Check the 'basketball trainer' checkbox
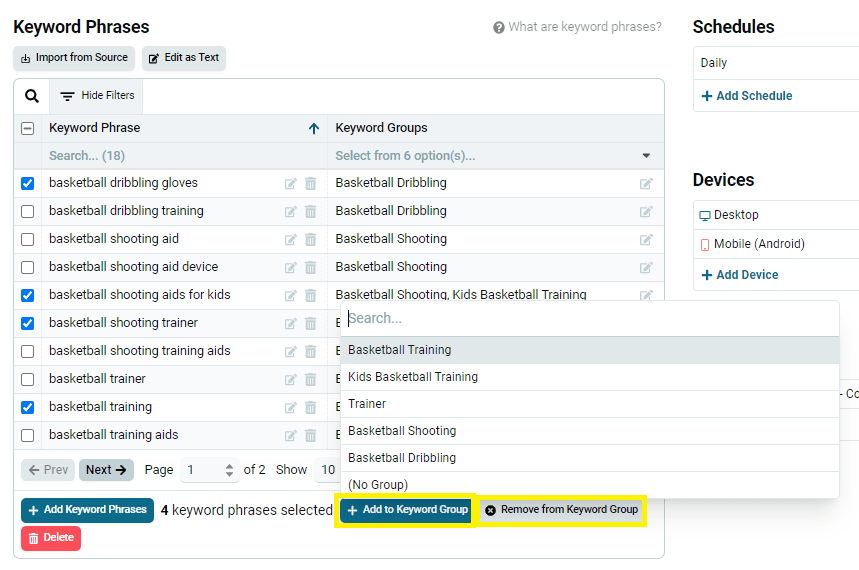859x570 pixels. [x=27, y=379]
